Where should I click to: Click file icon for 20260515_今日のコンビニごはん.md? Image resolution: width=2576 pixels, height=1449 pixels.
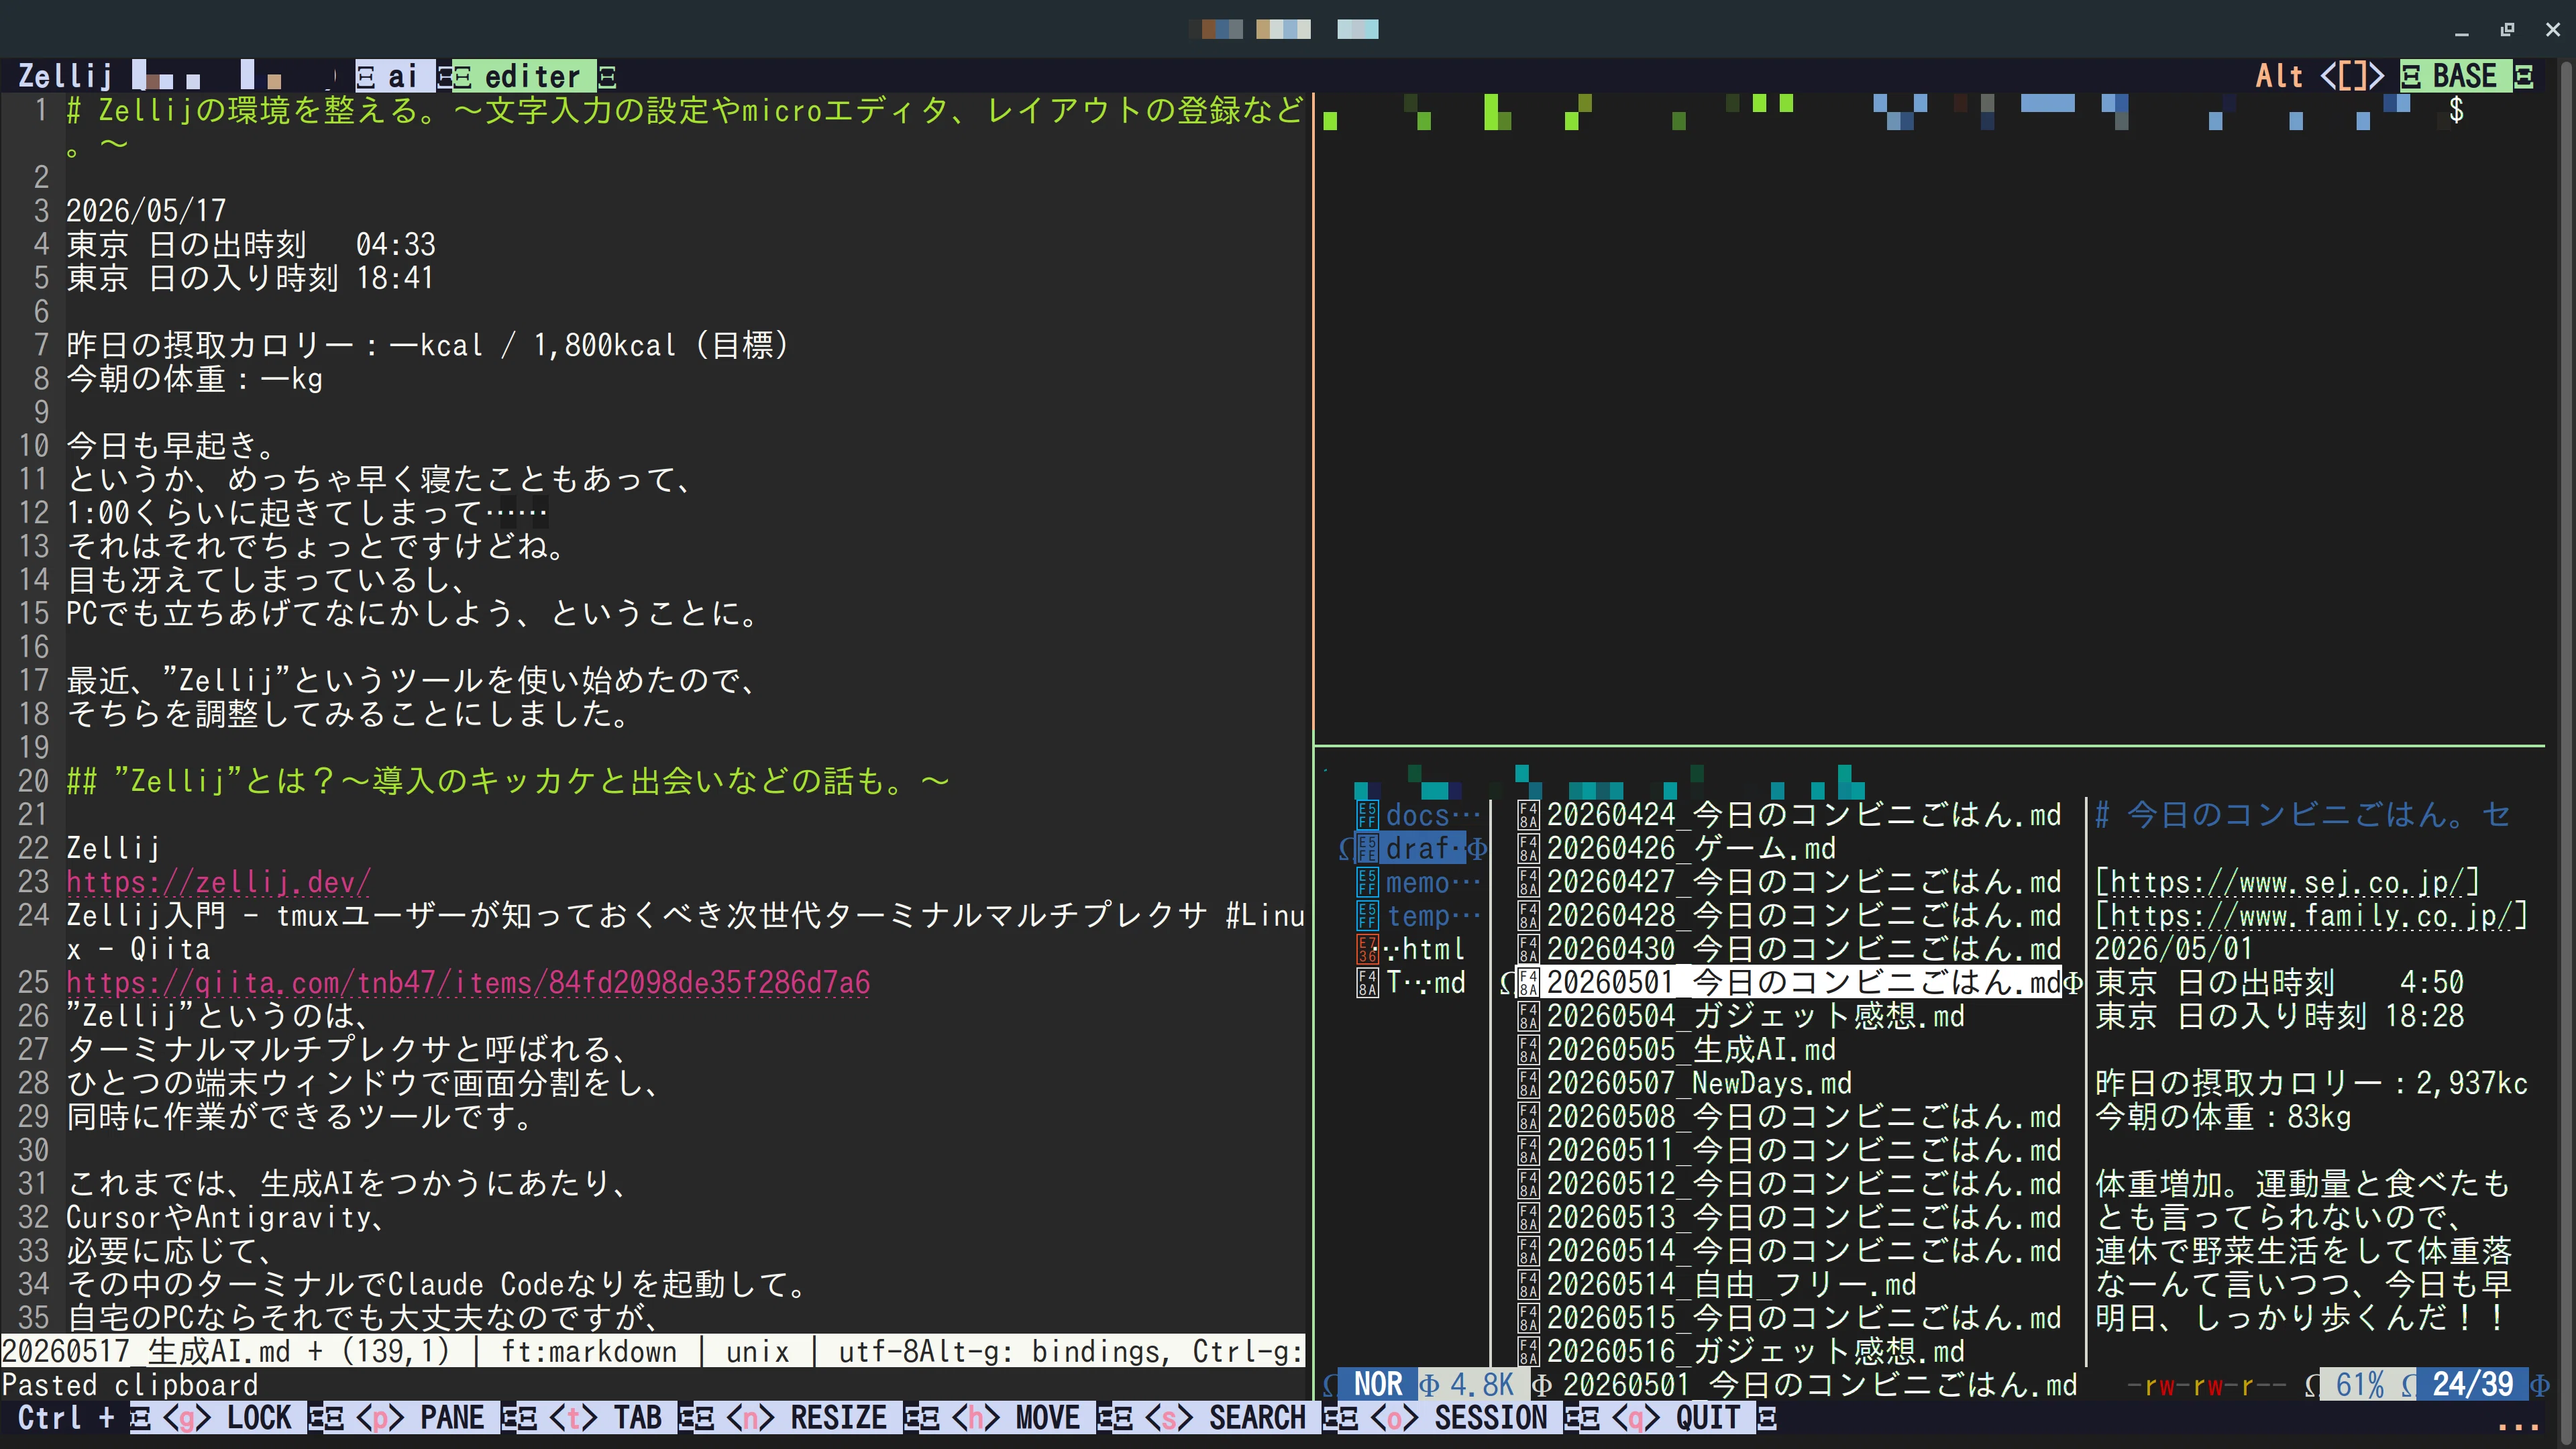coord(1528,1318)
